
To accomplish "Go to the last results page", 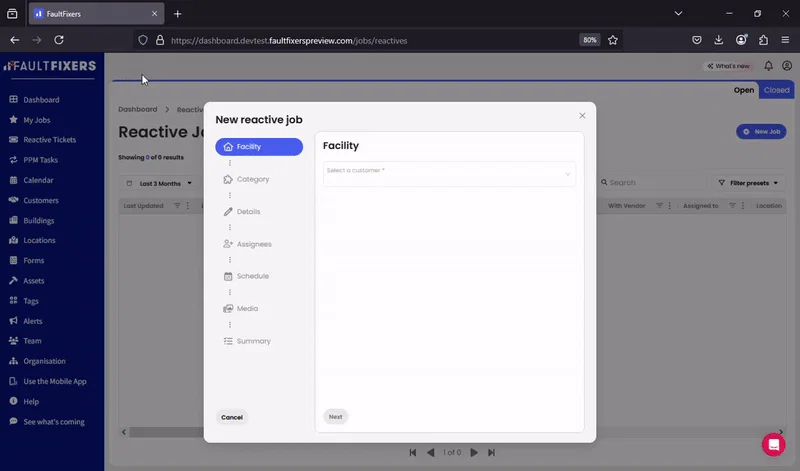I will tap(491, 453).
